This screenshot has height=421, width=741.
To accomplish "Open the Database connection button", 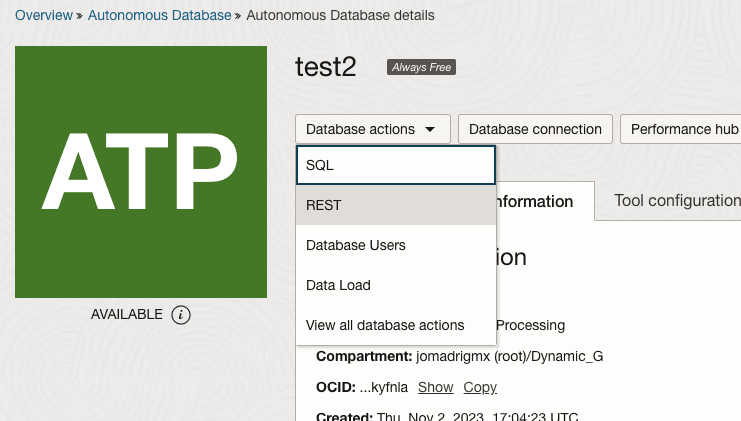I will pos(535,129).
